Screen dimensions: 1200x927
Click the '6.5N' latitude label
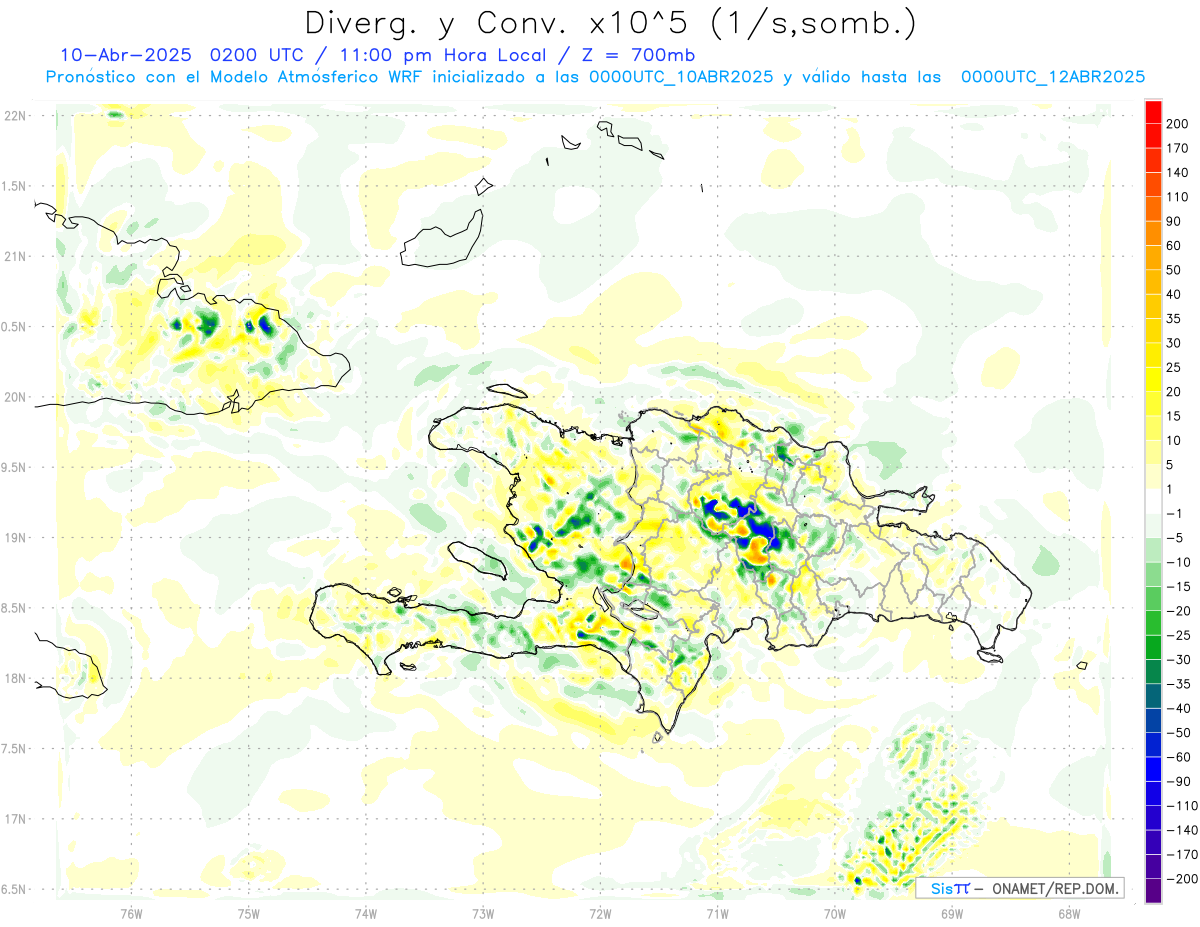tap(15, 889)
